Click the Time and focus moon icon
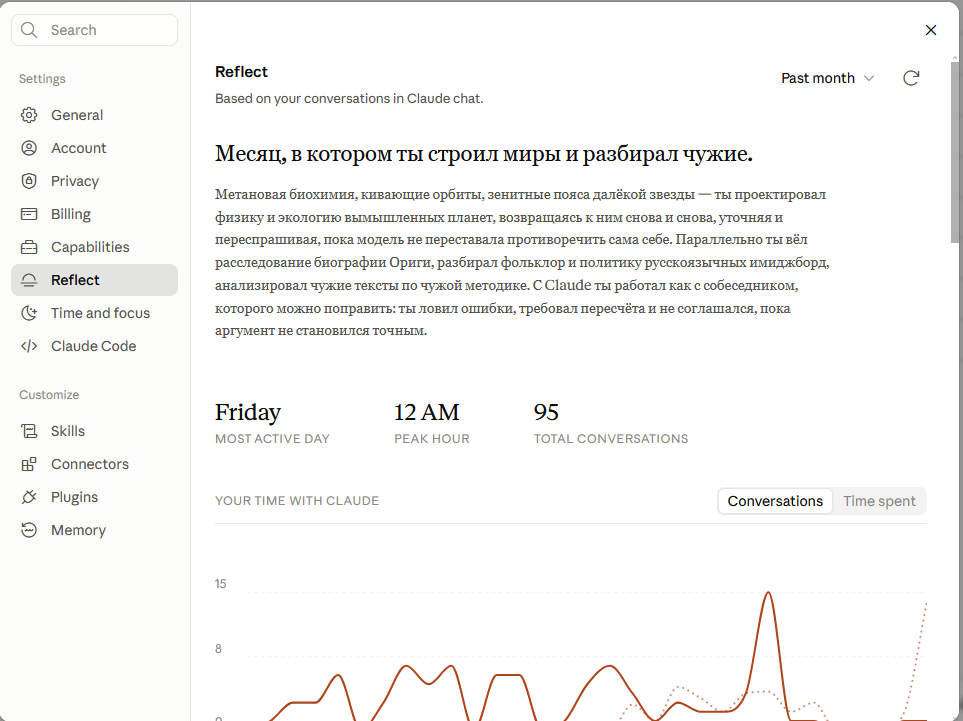The width and height of the screenshot is (963, 721). pos(29,313)
